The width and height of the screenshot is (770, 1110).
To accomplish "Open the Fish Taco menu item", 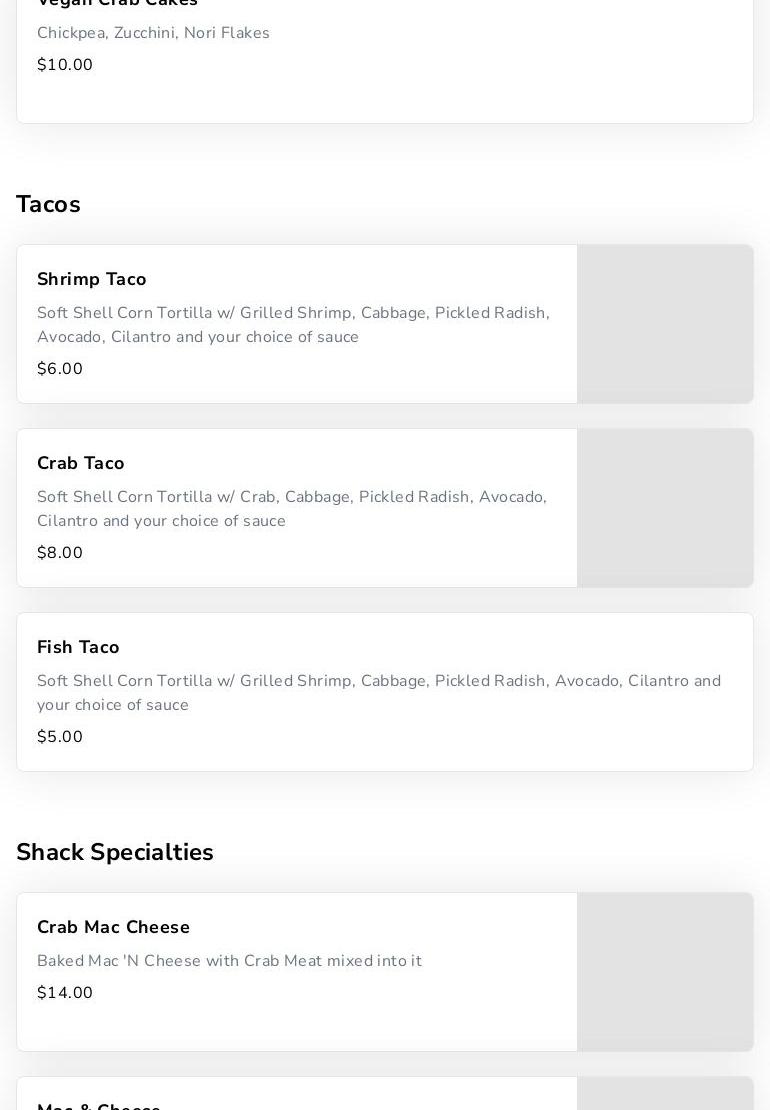I will 78,647.
